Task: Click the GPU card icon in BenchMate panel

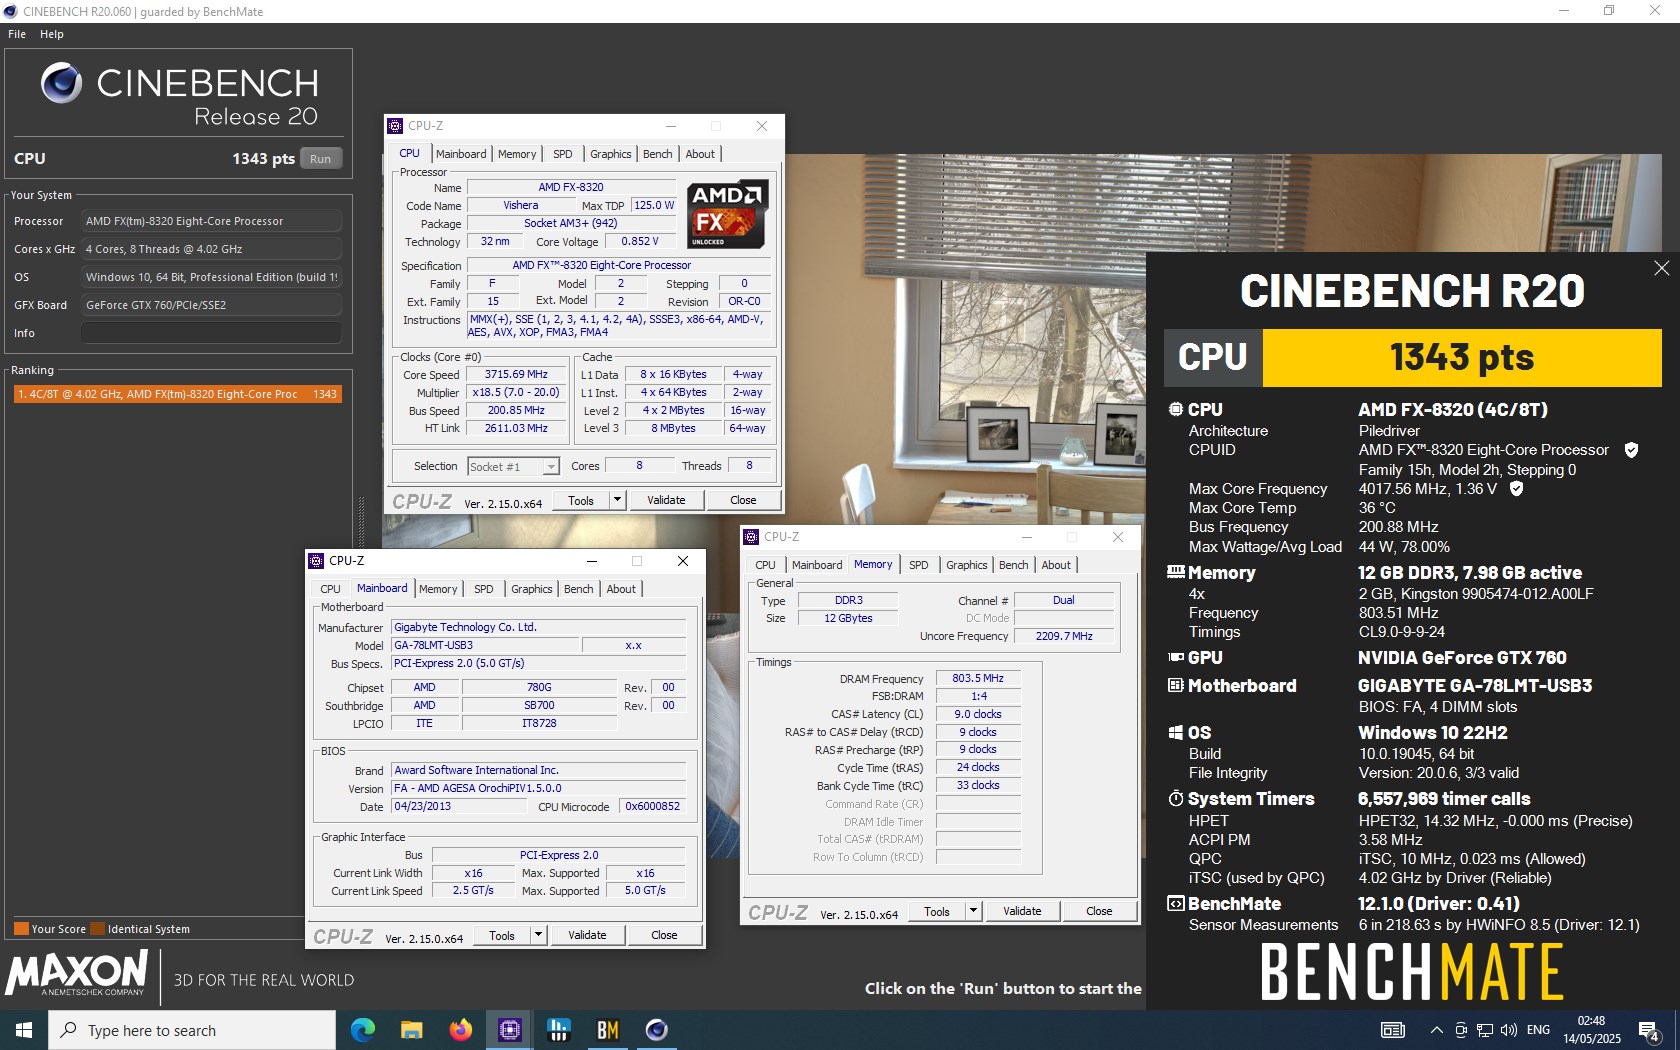Action: point(1176,657)
